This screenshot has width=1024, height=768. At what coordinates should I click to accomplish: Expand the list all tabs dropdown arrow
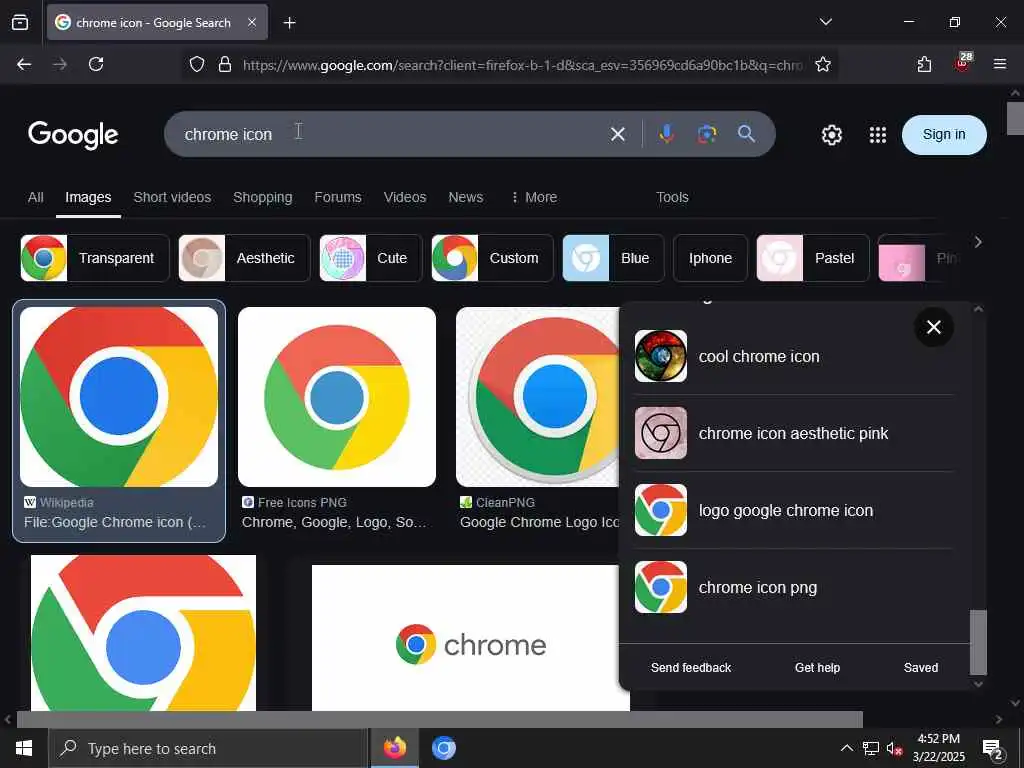coord(825,22)
